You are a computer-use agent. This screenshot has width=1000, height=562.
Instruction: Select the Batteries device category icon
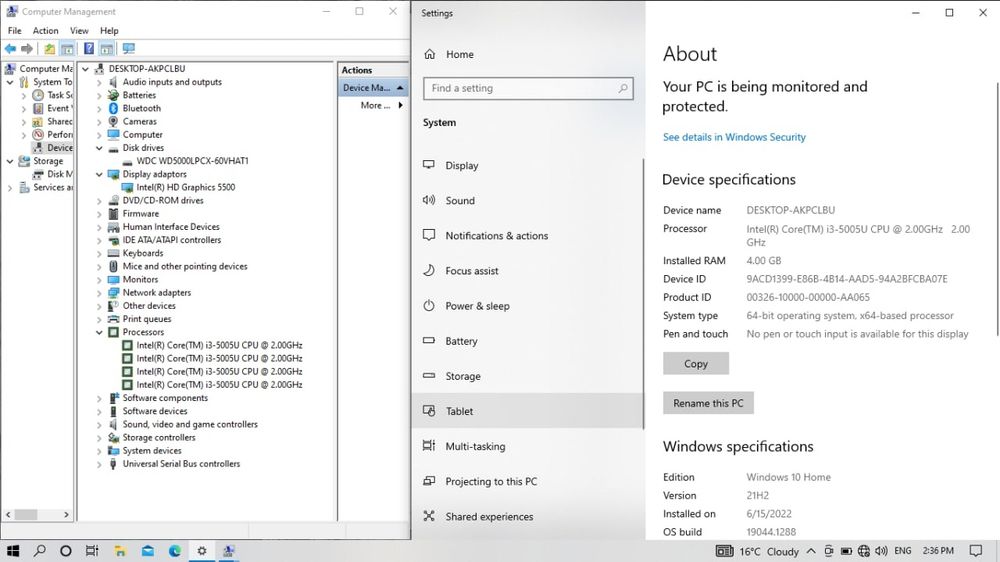[114, 95]
